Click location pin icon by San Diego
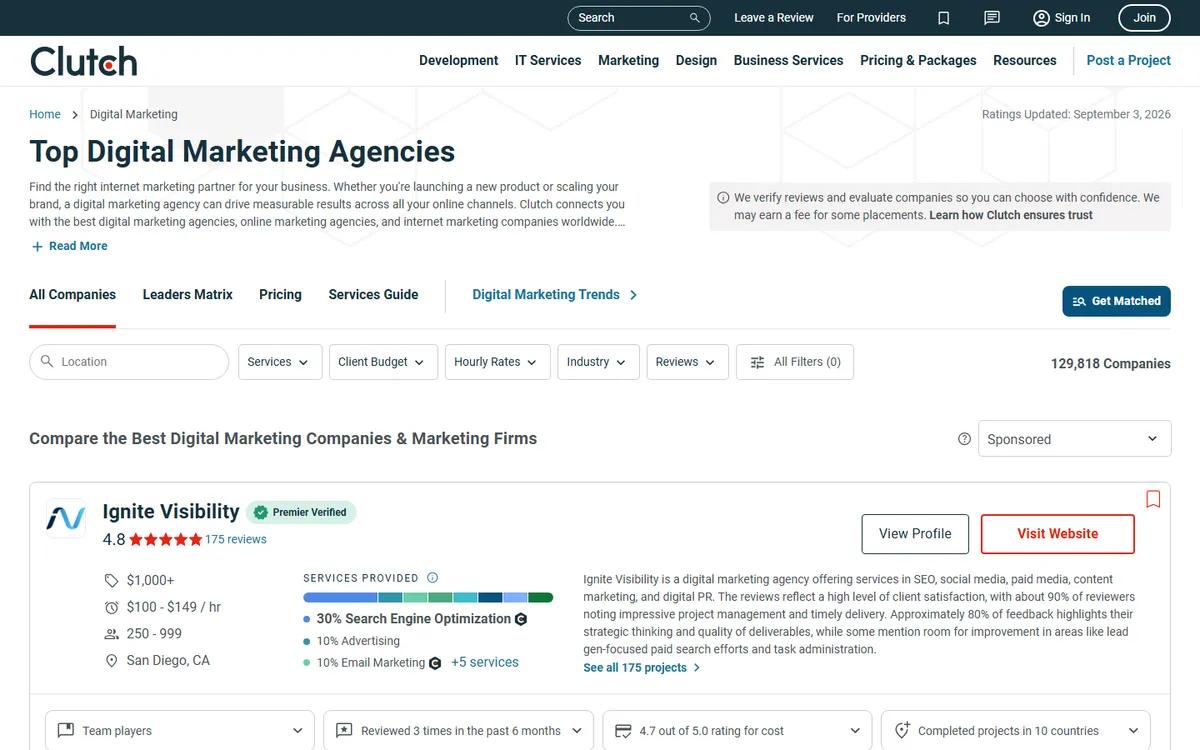 click(112, 661)
